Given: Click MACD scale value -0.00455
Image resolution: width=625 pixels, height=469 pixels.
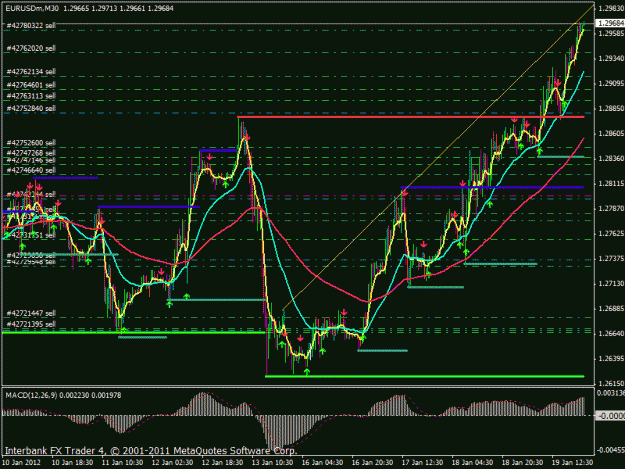Looking at the screenshot, I should click(x=610, y=450).
